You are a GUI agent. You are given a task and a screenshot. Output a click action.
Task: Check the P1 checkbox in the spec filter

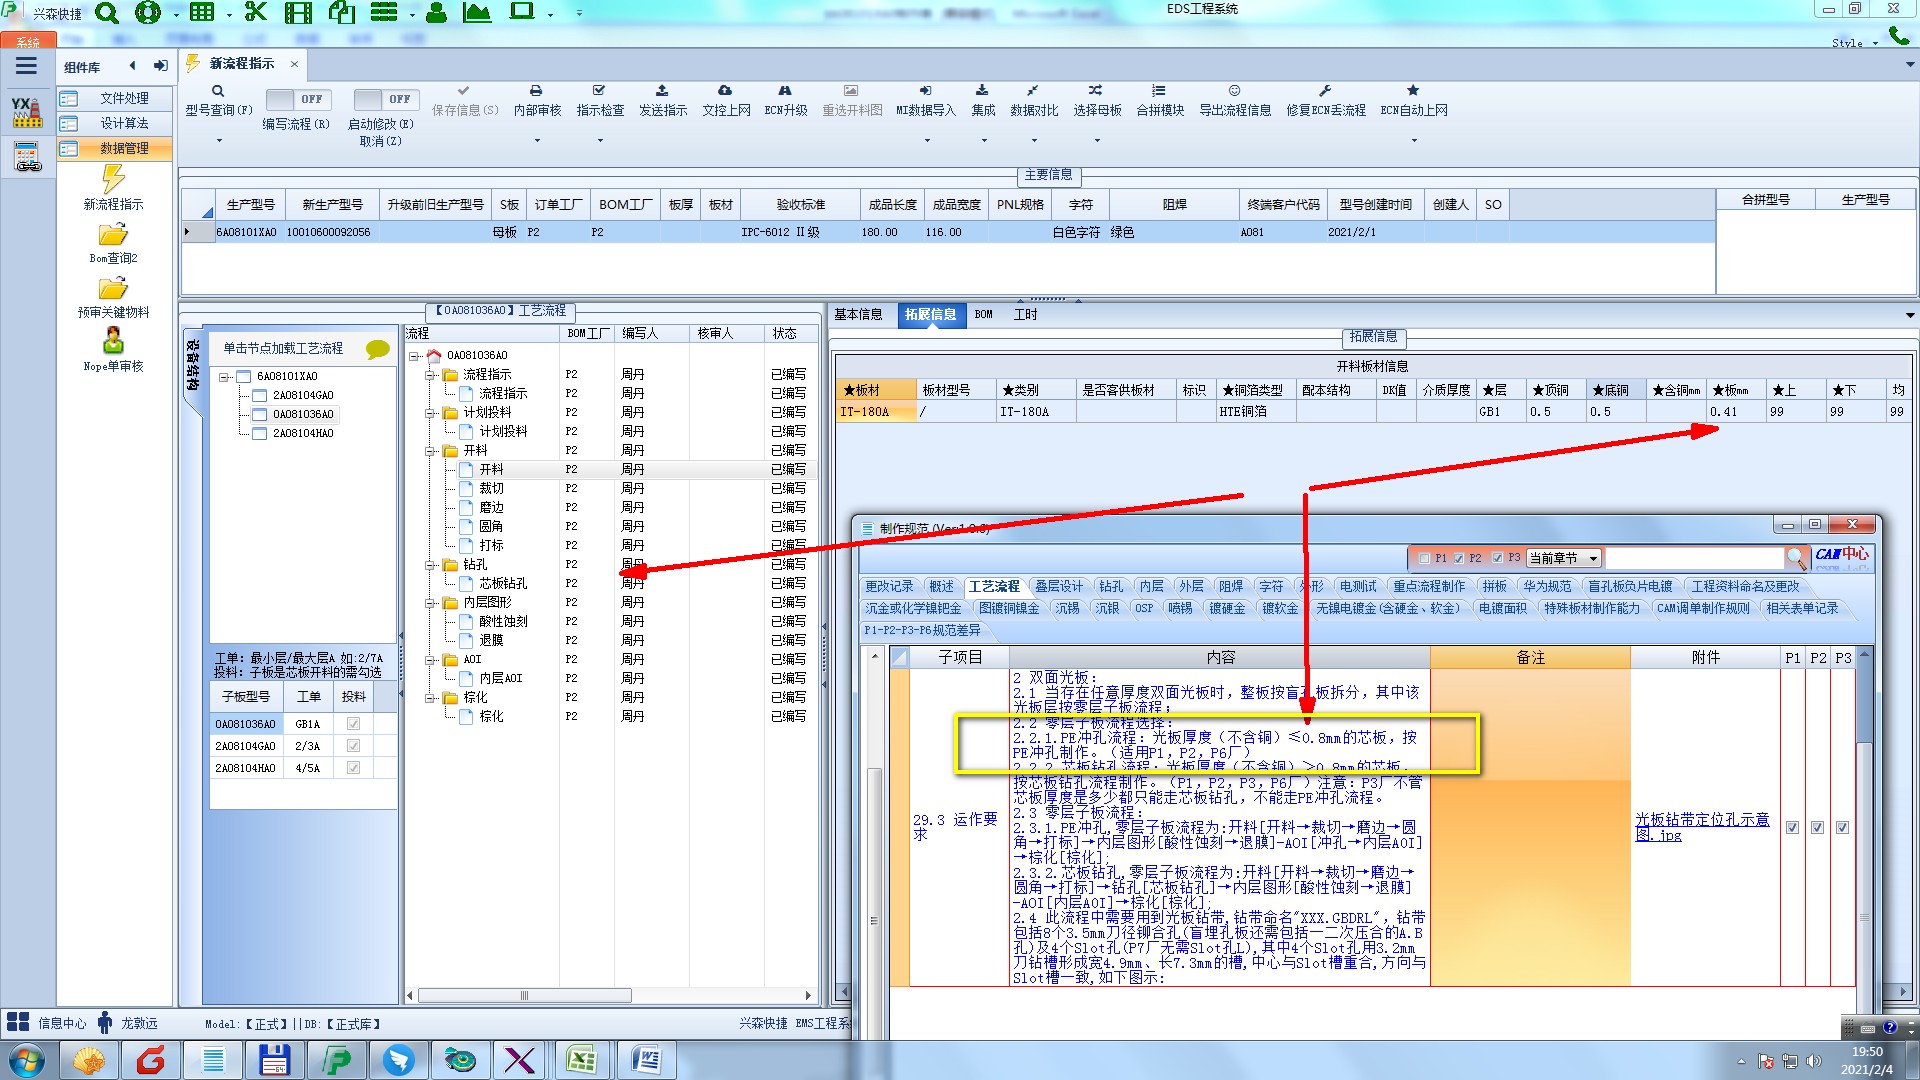(x=1424, y=558)
